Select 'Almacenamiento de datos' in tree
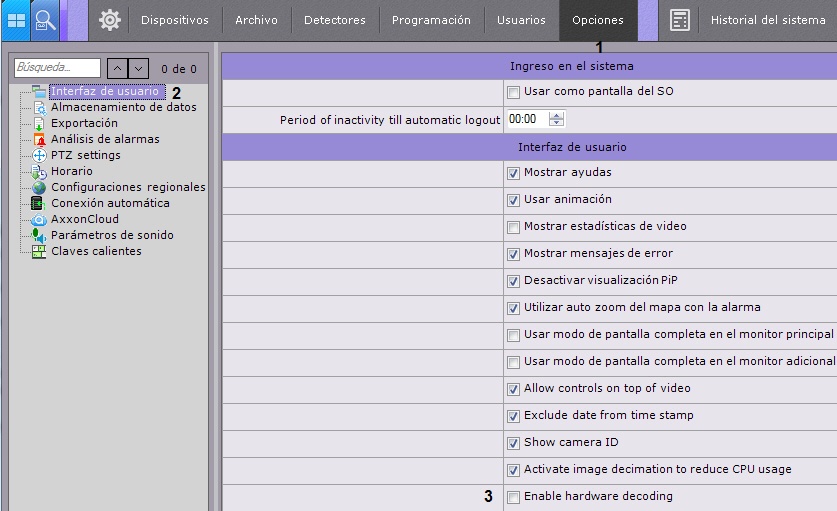 tap(124, 107)
